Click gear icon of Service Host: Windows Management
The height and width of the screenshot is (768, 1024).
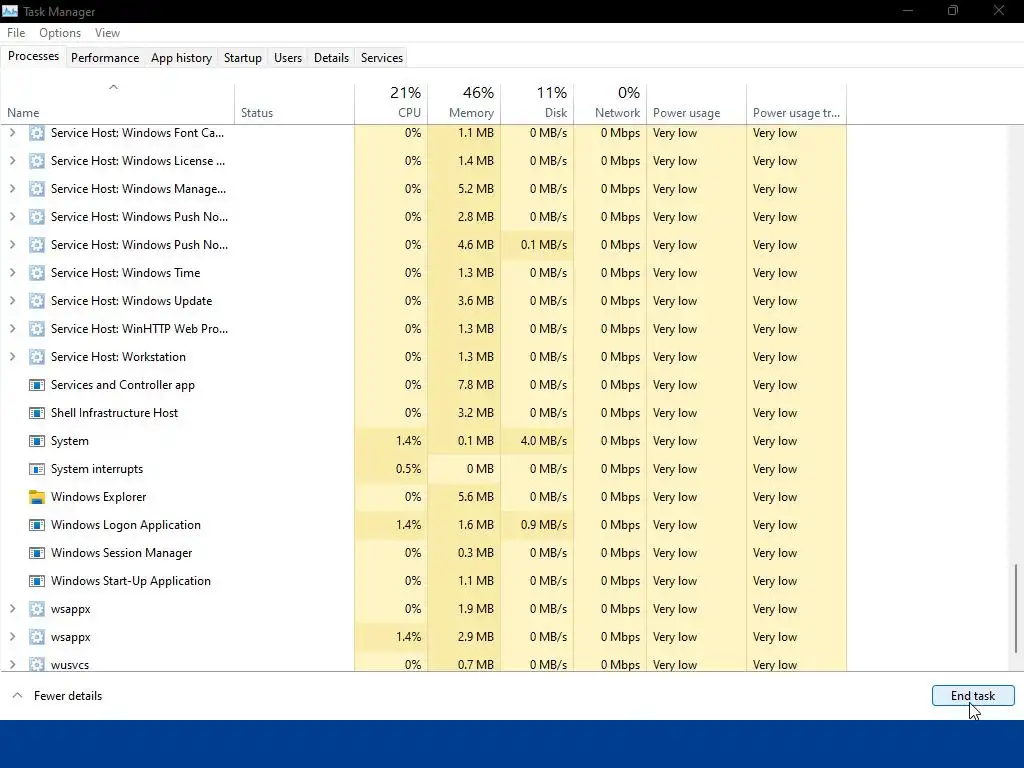[x=37, y=189]
